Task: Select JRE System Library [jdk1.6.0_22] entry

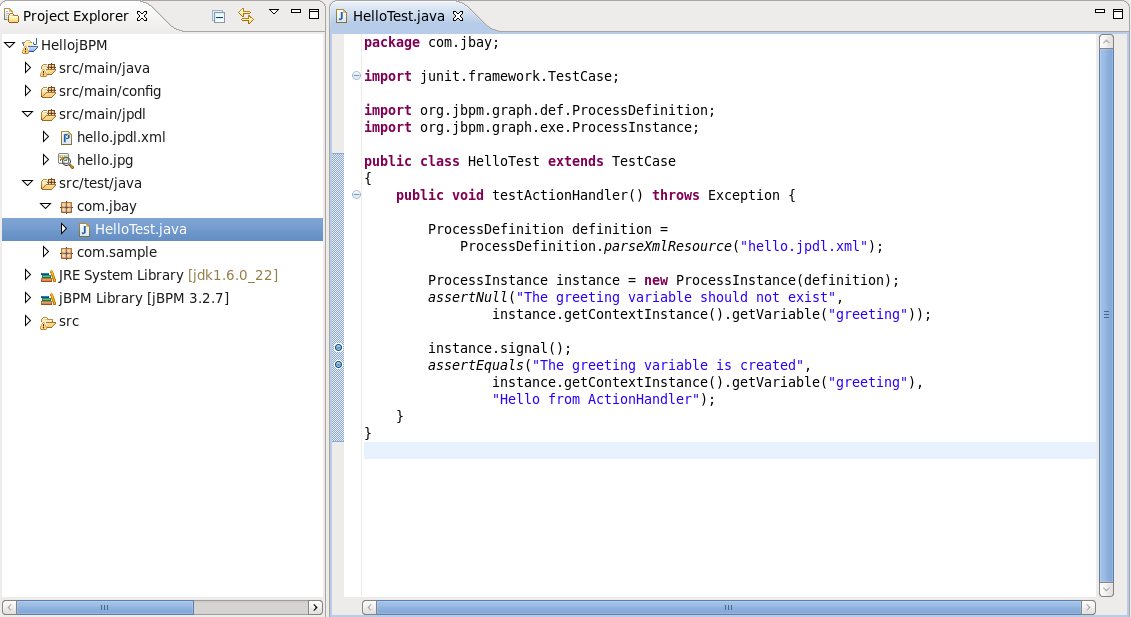Action: tap(168, 275)
